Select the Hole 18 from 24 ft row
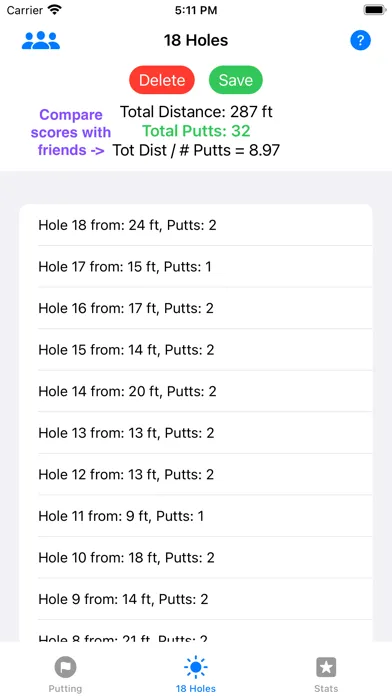The width and height of the screenshot is (392, 696). coord(196,225)
